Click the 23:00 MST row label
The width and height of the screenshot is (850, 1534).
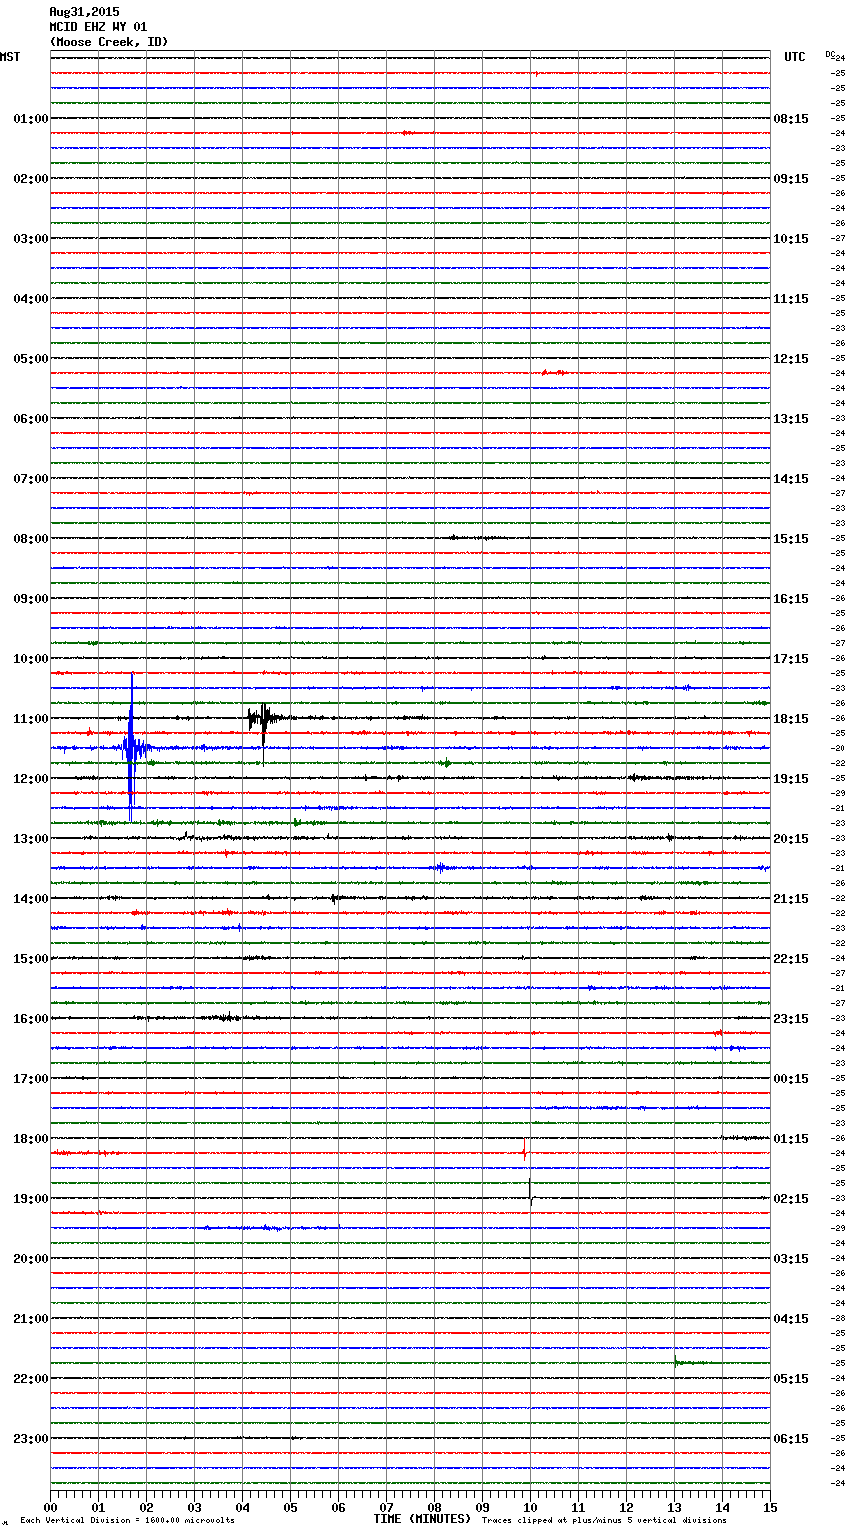pyautogui.click(x=30, y=1439)
